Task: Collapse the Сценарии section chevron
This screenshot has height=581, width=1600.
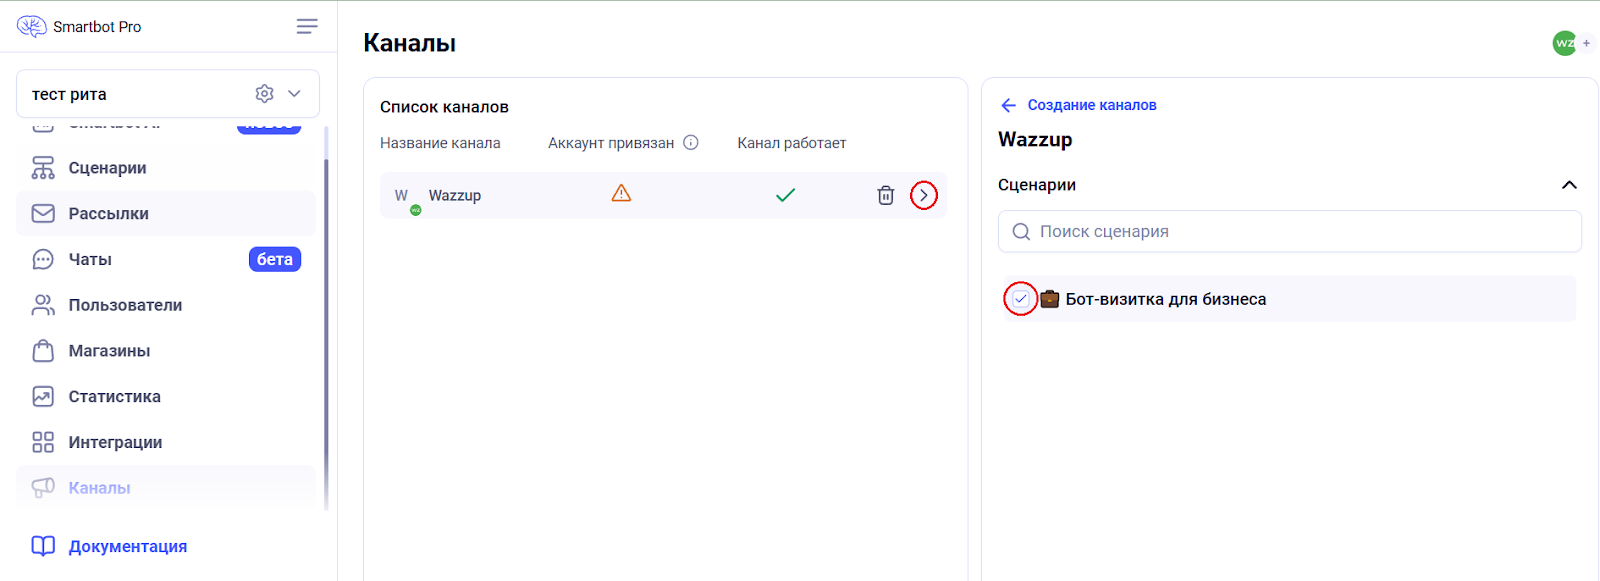Action: [1569, 185]
